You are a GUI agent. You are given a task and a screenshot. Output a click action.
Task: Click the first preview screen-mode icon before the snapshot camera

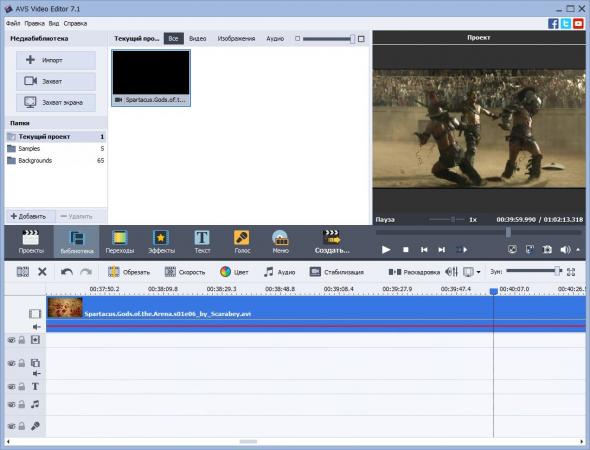(x=512, y=249)
